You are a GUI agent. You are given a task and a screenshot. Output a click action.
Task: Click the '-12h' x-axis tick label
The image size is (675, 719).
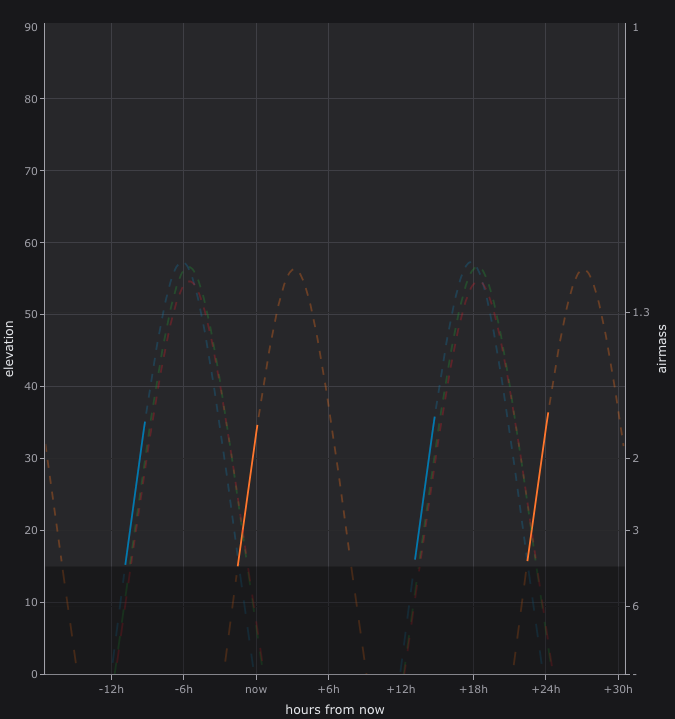[111, 689]
